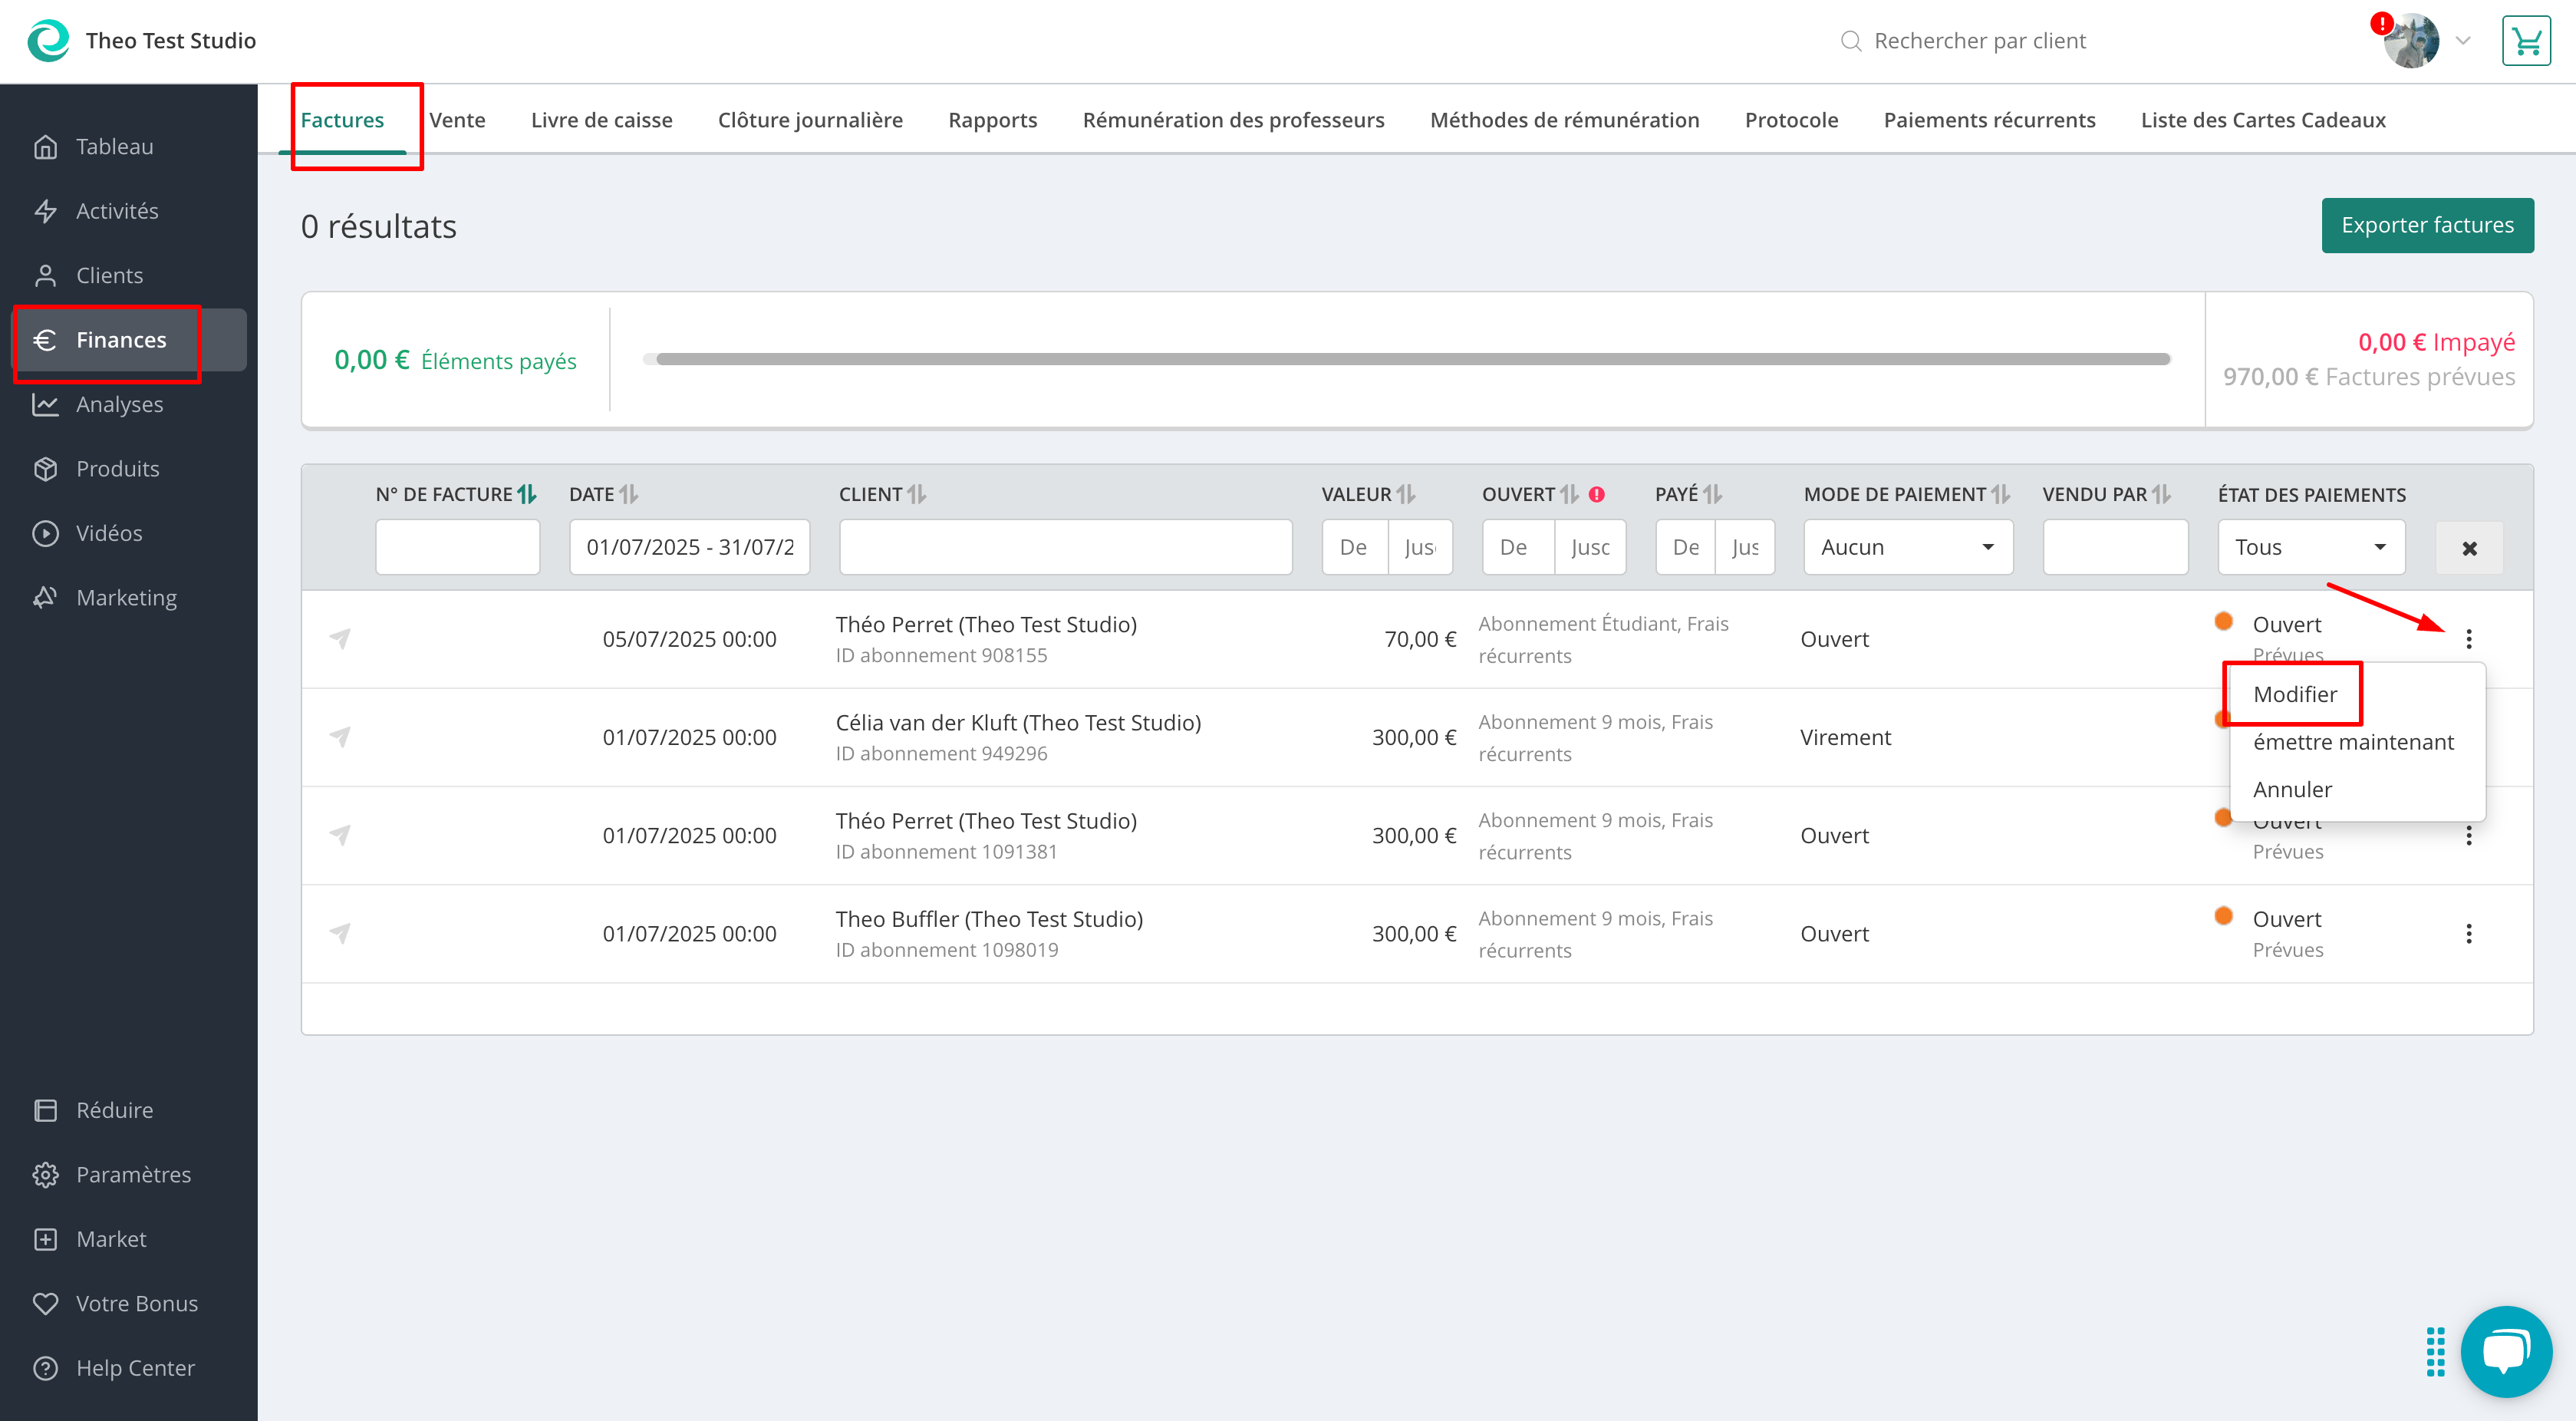Click the N° de facture filter field
This screenshot has width=2576, height=1421.
click(457, 548)
